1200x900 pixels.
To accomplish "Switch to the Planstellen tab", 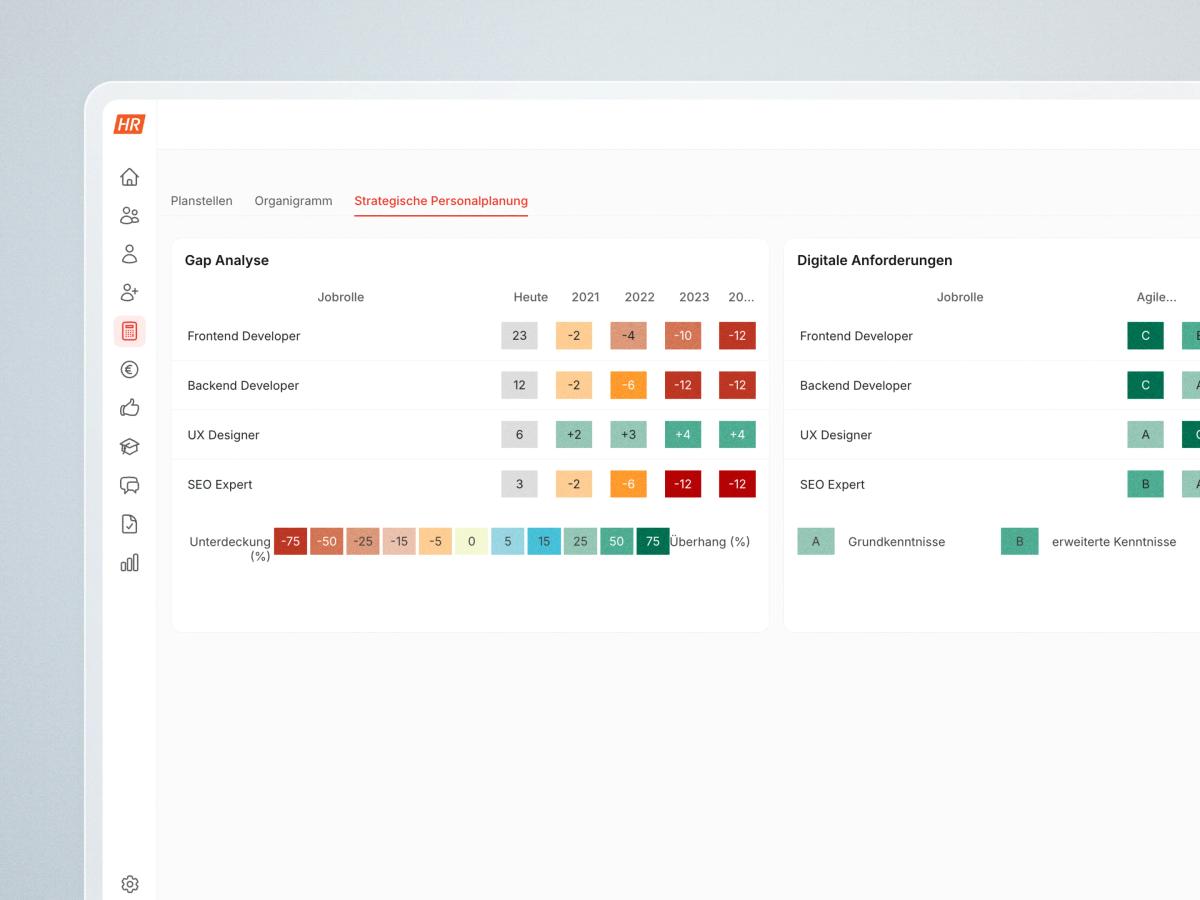I will (x=201, y=201).
